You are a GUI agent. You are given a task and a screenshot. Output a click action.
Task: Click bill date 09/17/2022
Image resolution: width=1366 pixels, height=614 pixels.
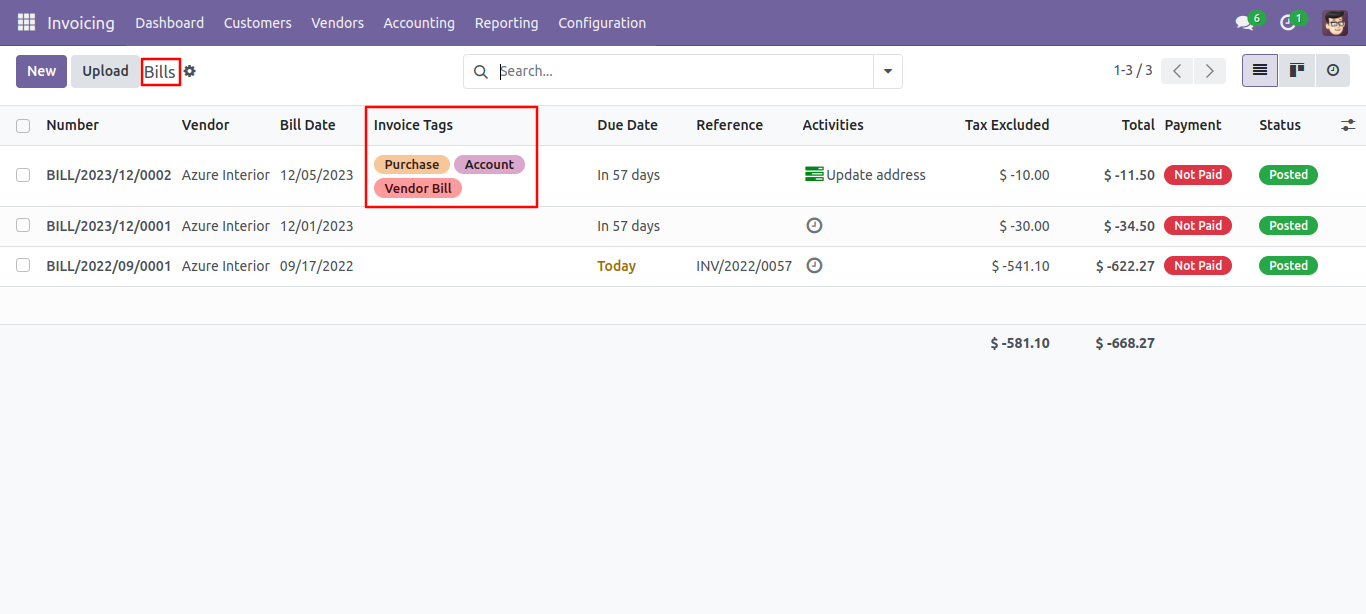pos(317,266)
